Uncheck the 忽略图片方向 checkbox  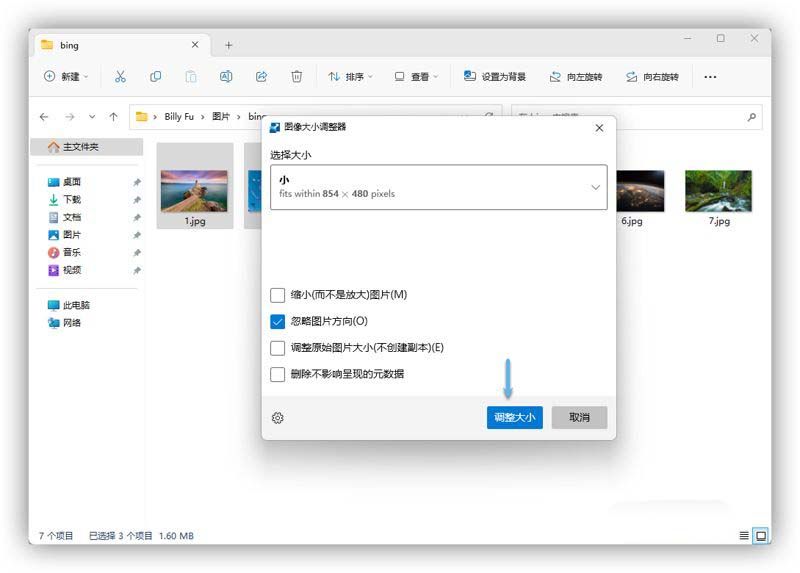(x=278, y=321)
